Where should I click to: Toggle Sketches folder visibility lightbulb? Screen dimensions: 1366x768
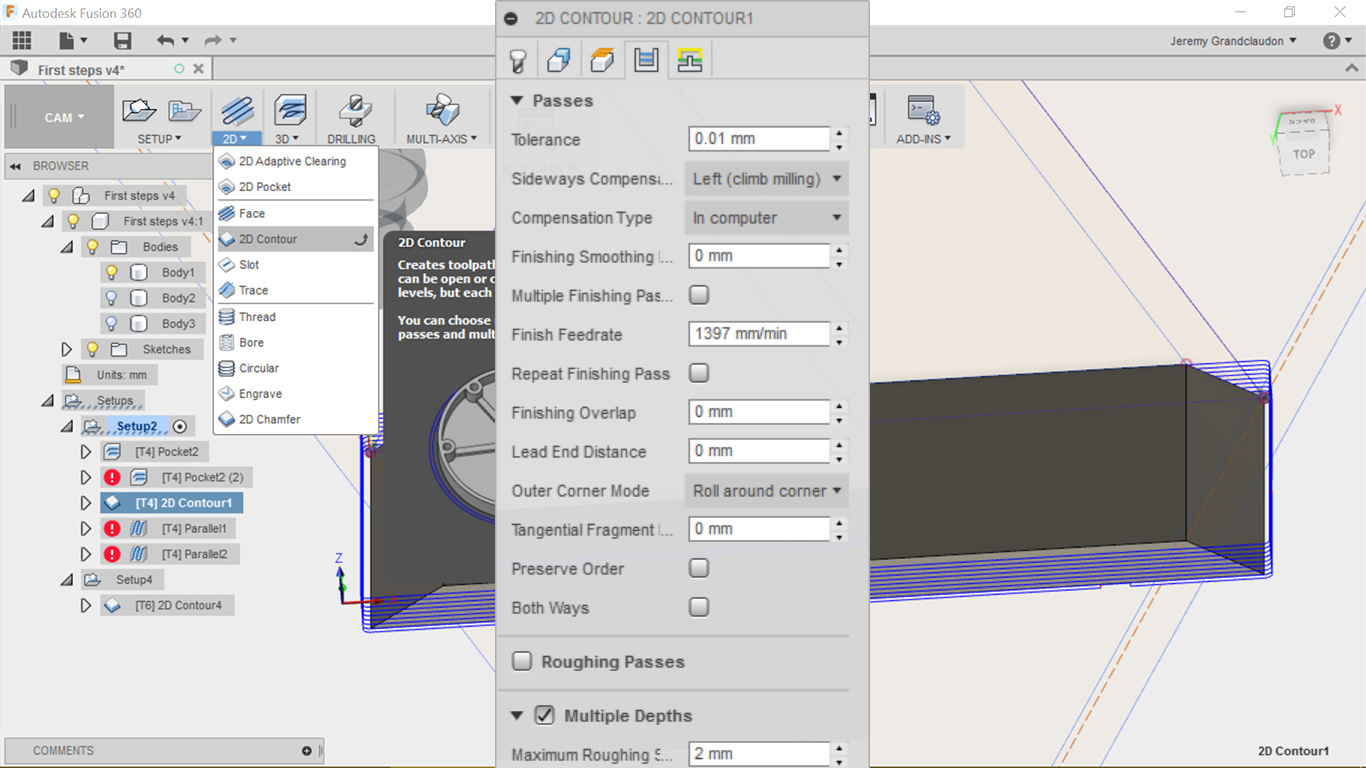coord(92,349)
